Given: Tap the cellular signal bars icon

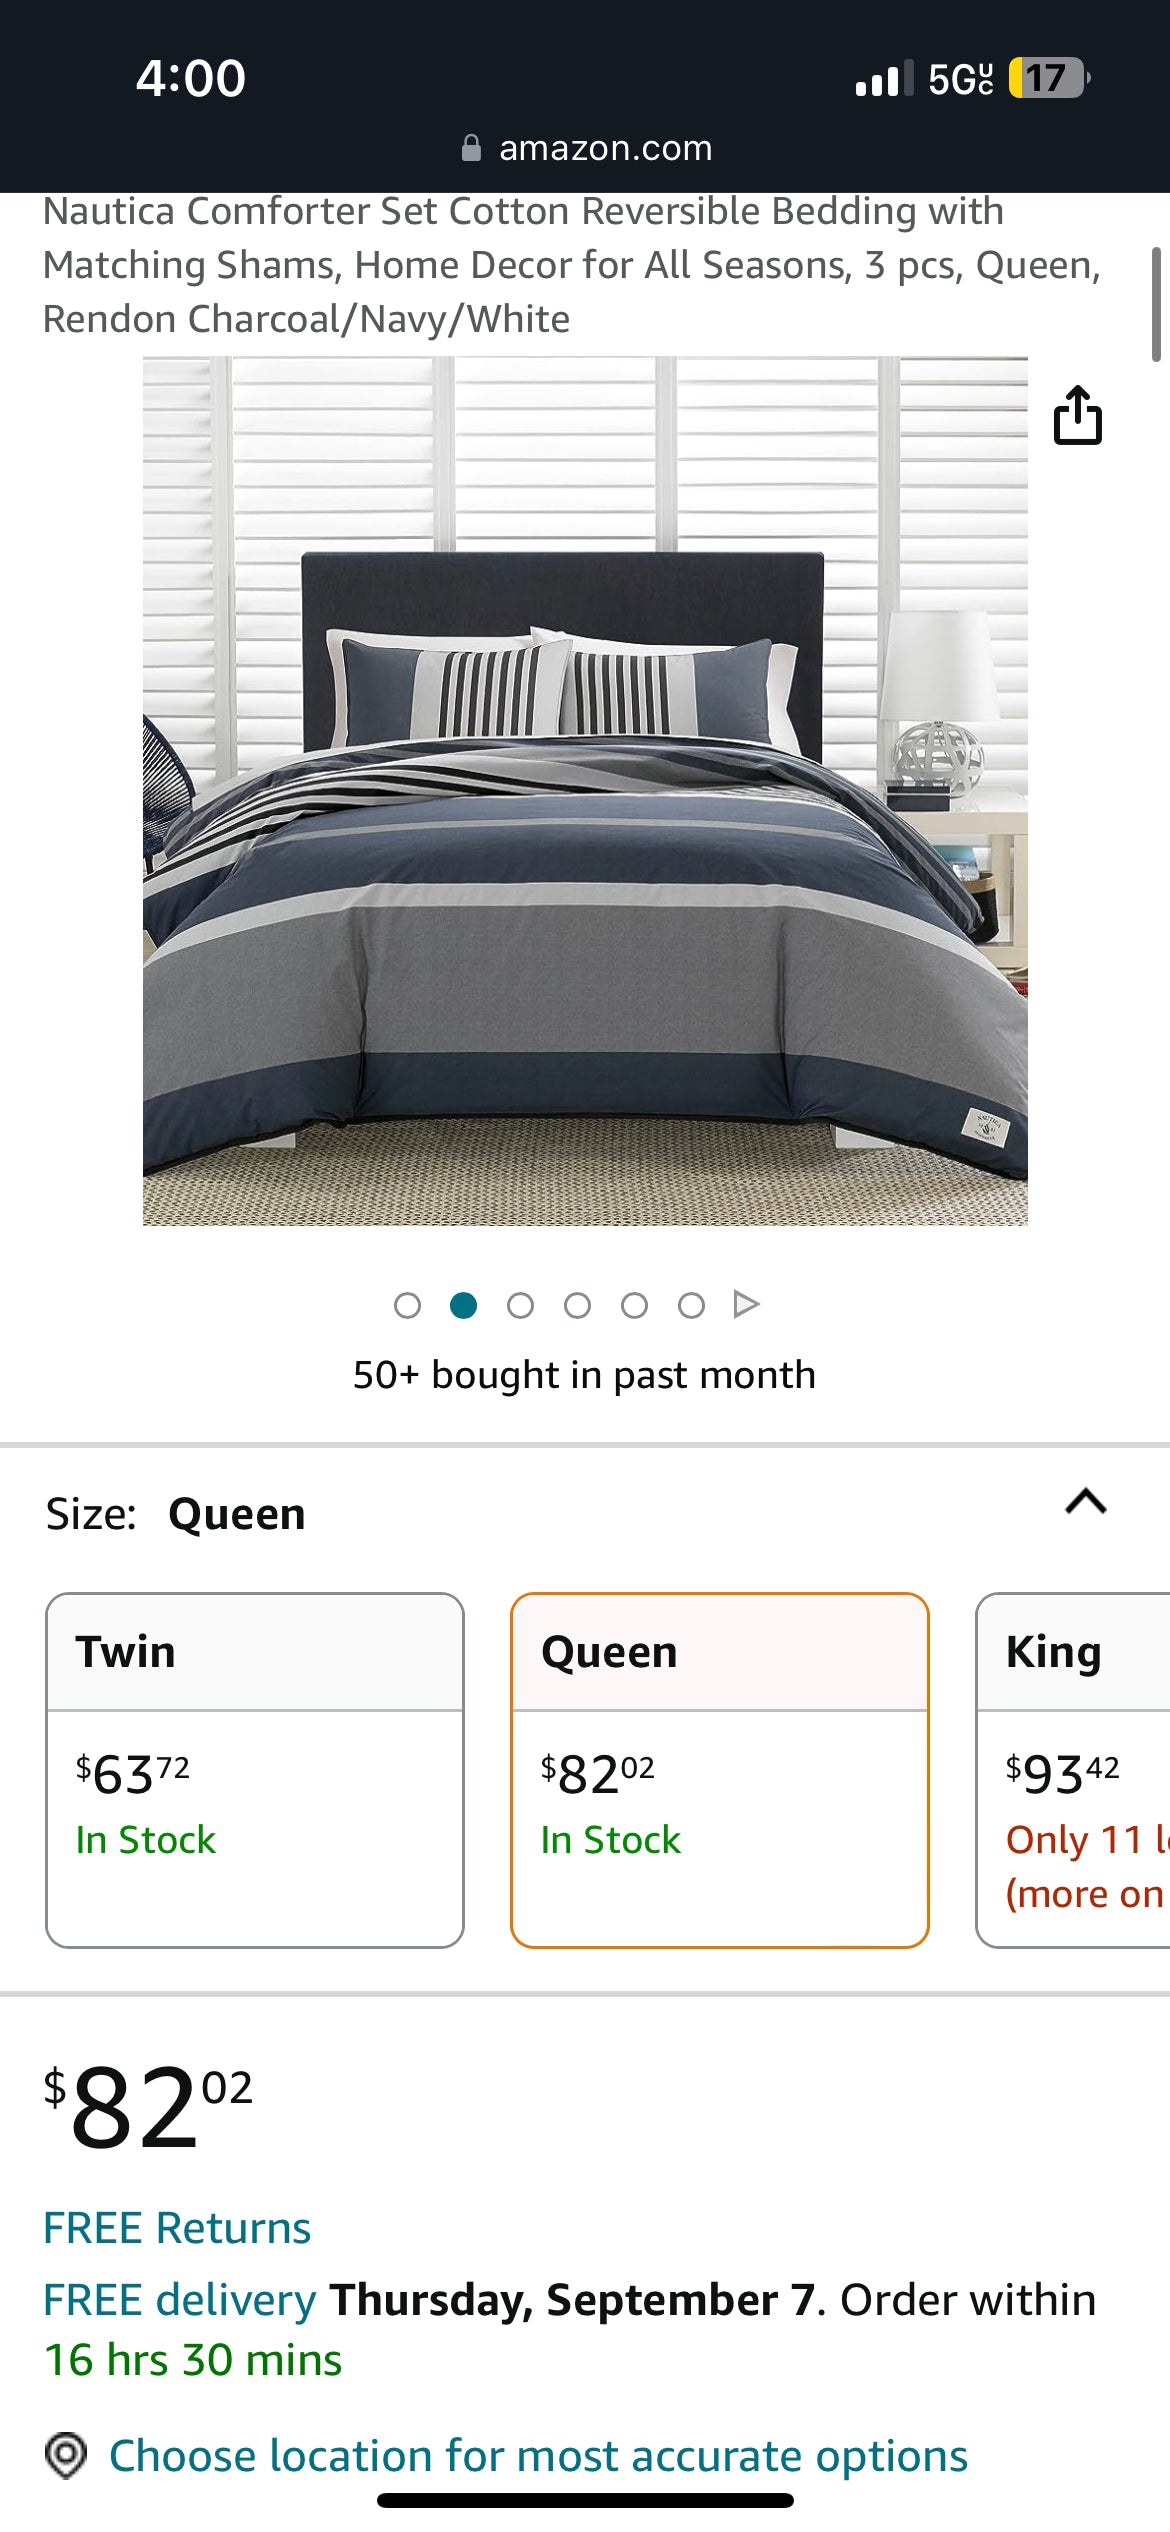Looking at the screenshot, I should tap(884, 78).
